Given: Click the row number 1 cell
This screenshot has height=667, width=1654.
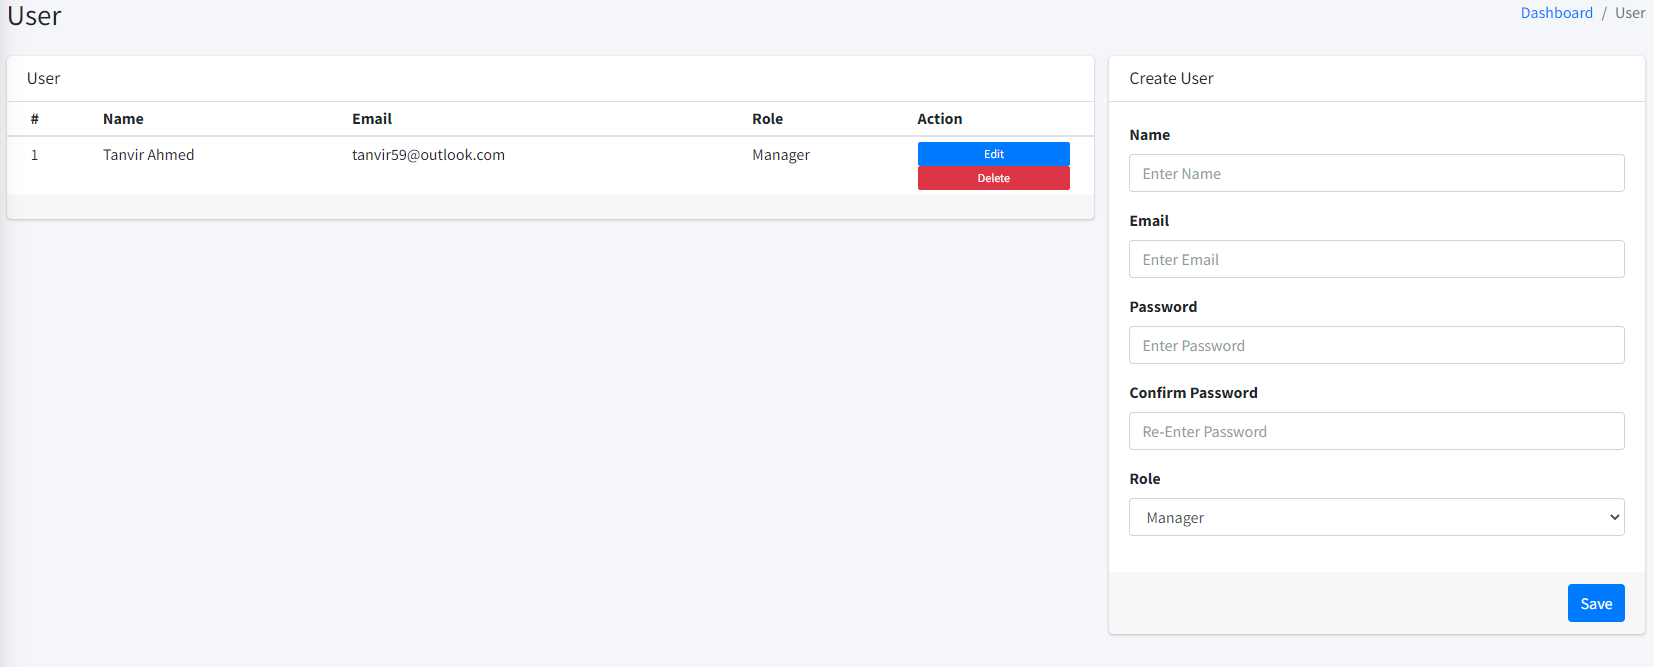Looking at the screenshot, I should pos(35,155).
